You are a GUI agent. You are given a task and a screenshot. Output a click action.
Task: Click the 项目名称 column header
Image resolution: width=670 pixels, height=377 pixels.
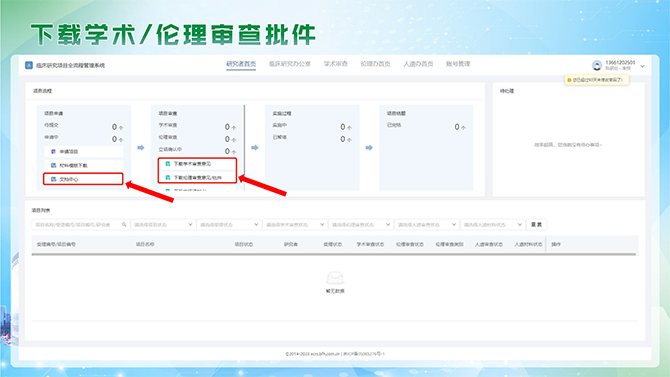pos(145,244)
